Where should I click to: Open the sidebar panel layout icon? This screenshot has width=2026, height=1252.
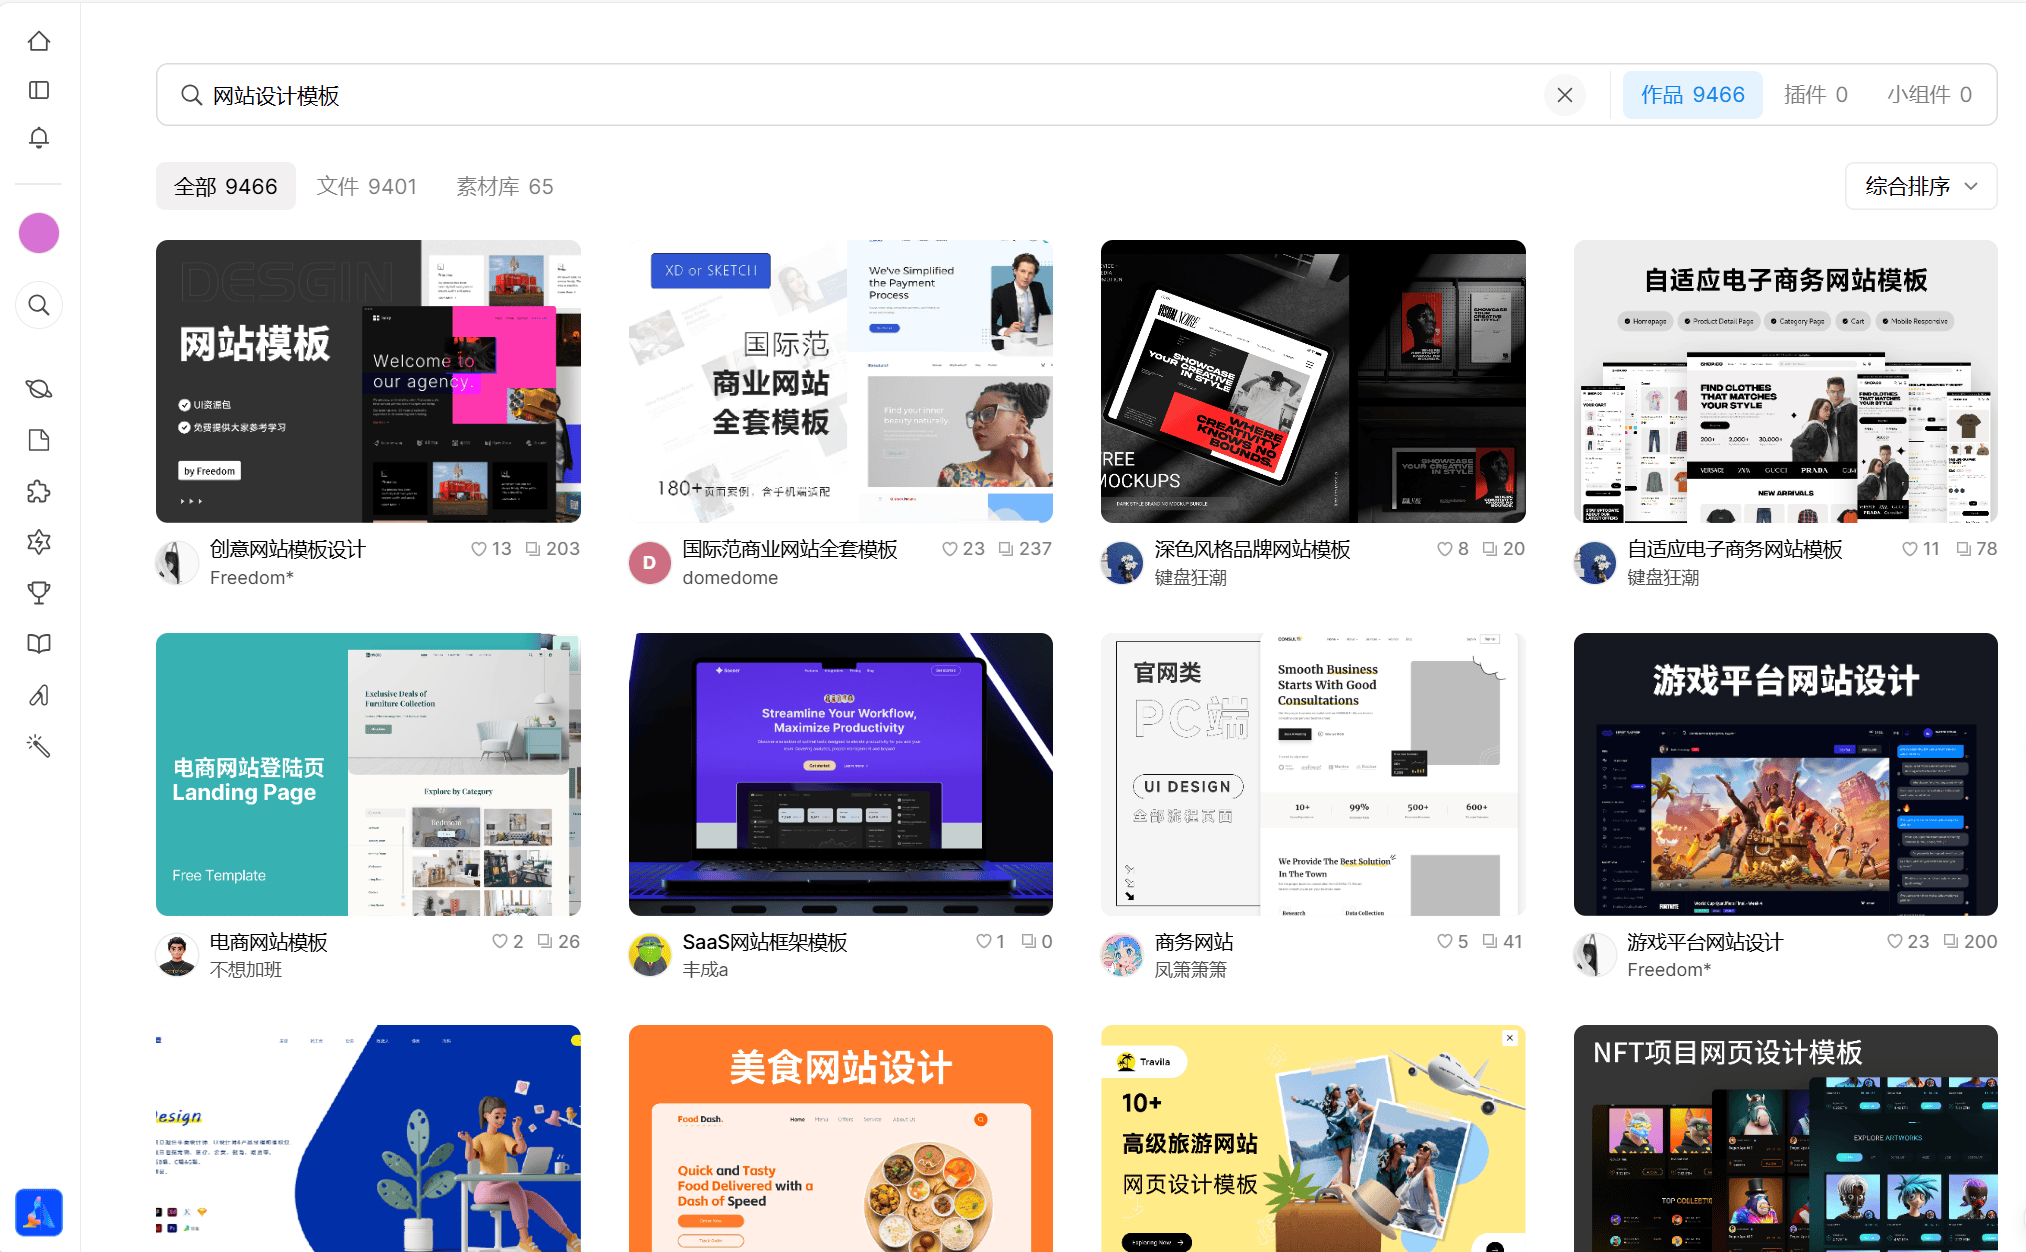tap(39, 90)
